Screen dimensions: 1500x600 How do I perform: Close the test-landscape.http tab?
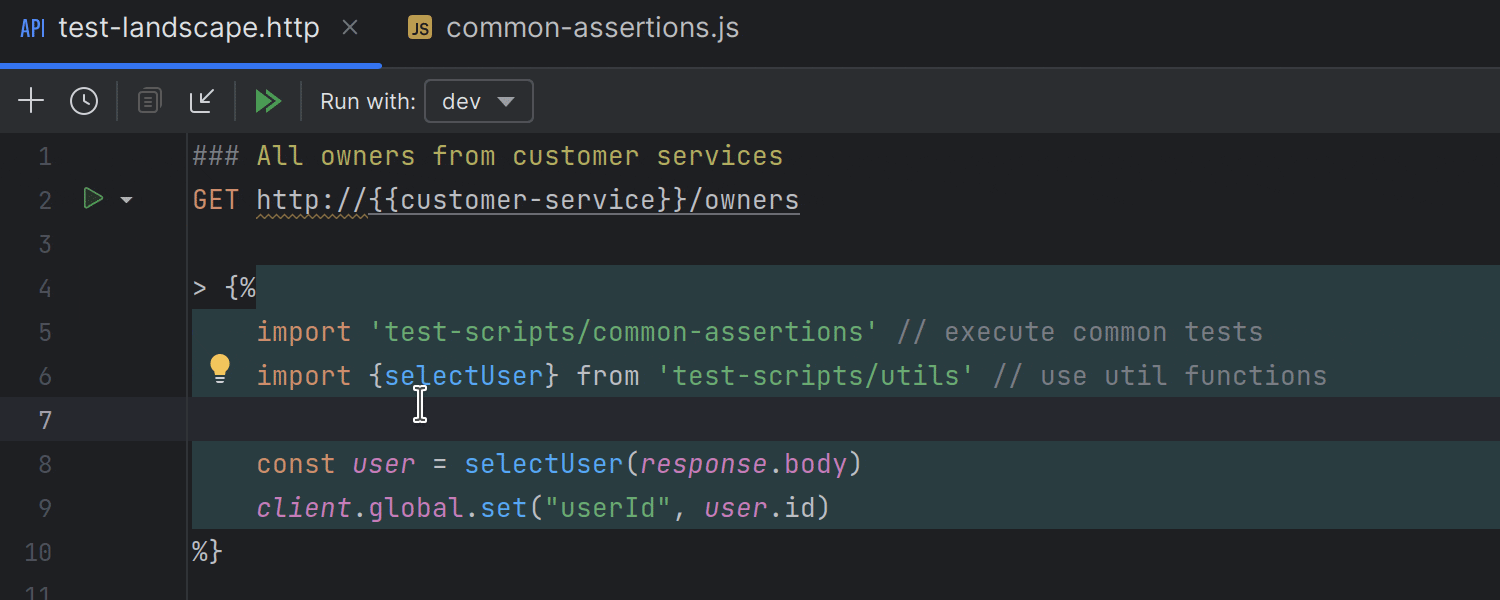coord(350,27)
